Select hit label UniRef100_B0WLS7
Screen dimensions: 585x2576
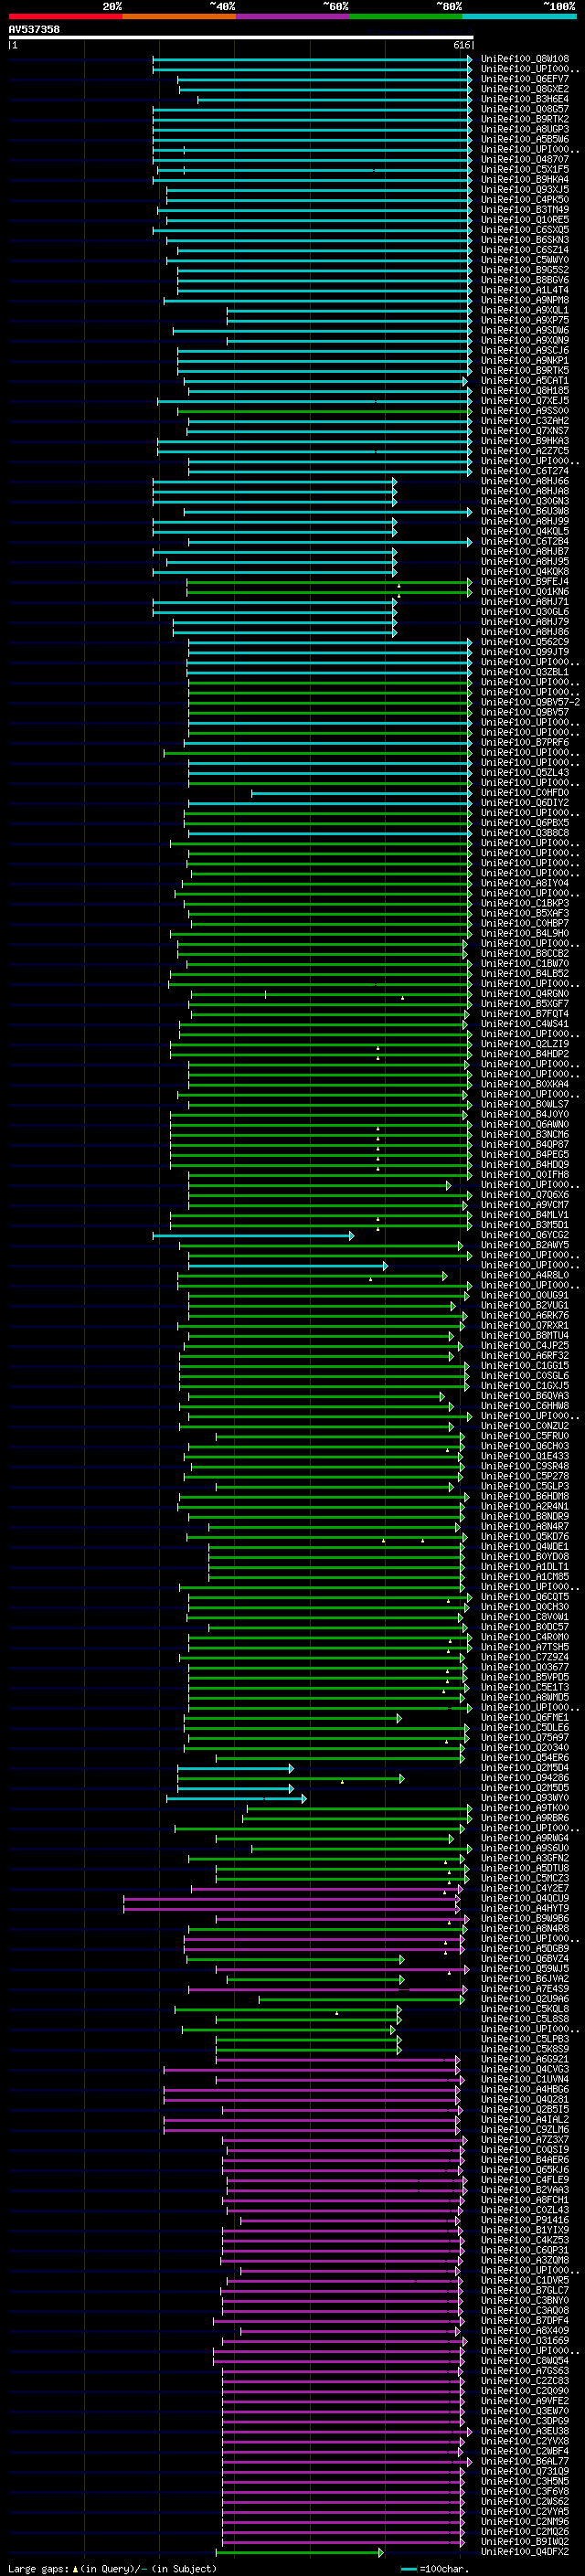pos(524,1104)
